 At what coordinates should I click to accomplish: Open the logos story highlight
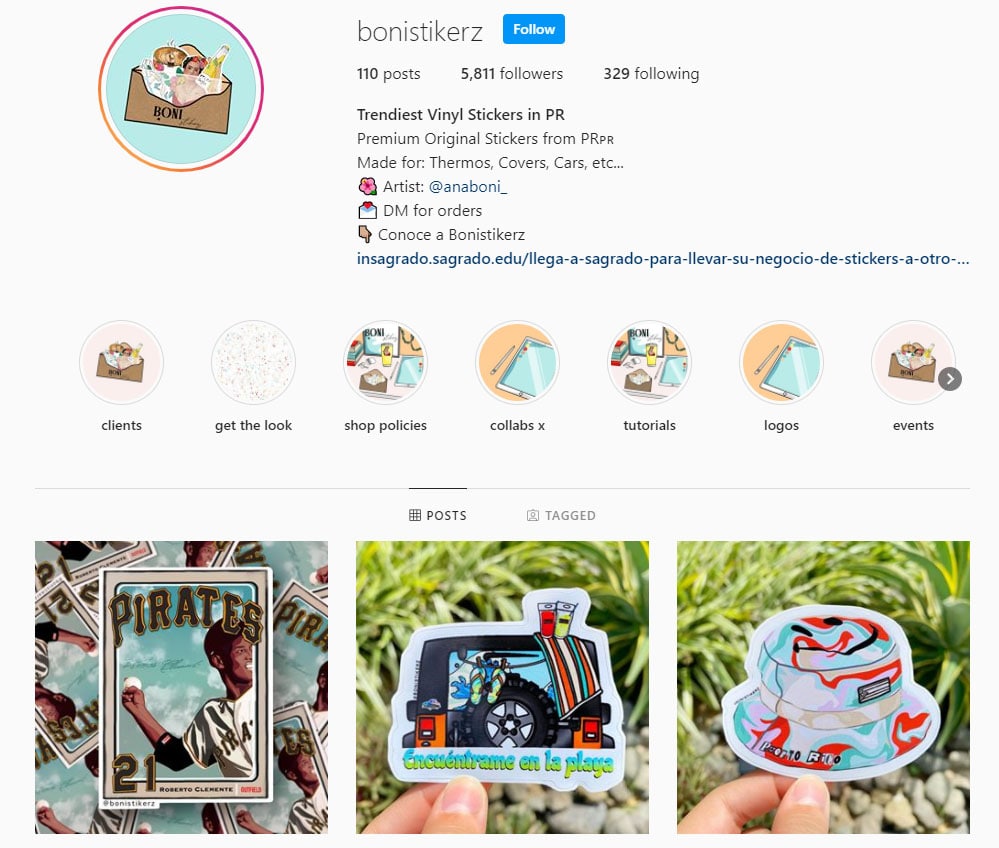tap(781, 363)
